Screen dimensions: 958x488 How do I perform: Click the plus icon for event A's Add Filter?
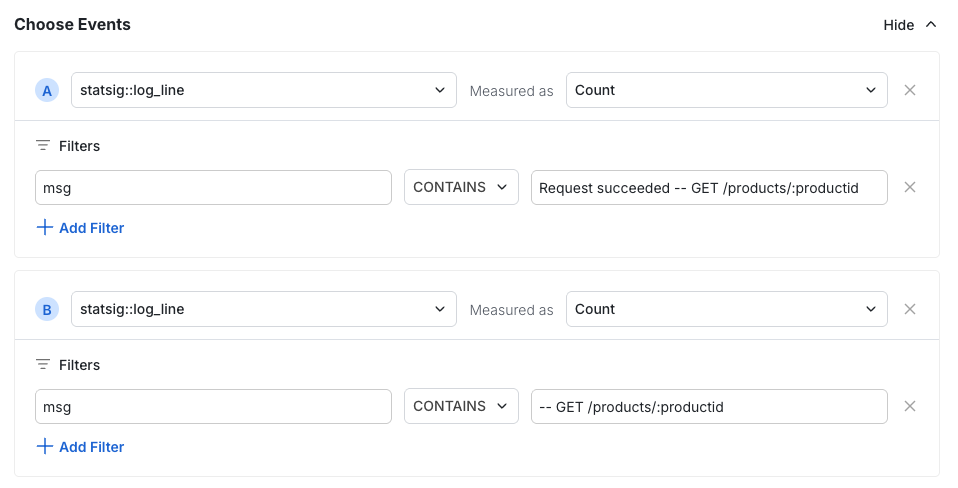(44, 227)
